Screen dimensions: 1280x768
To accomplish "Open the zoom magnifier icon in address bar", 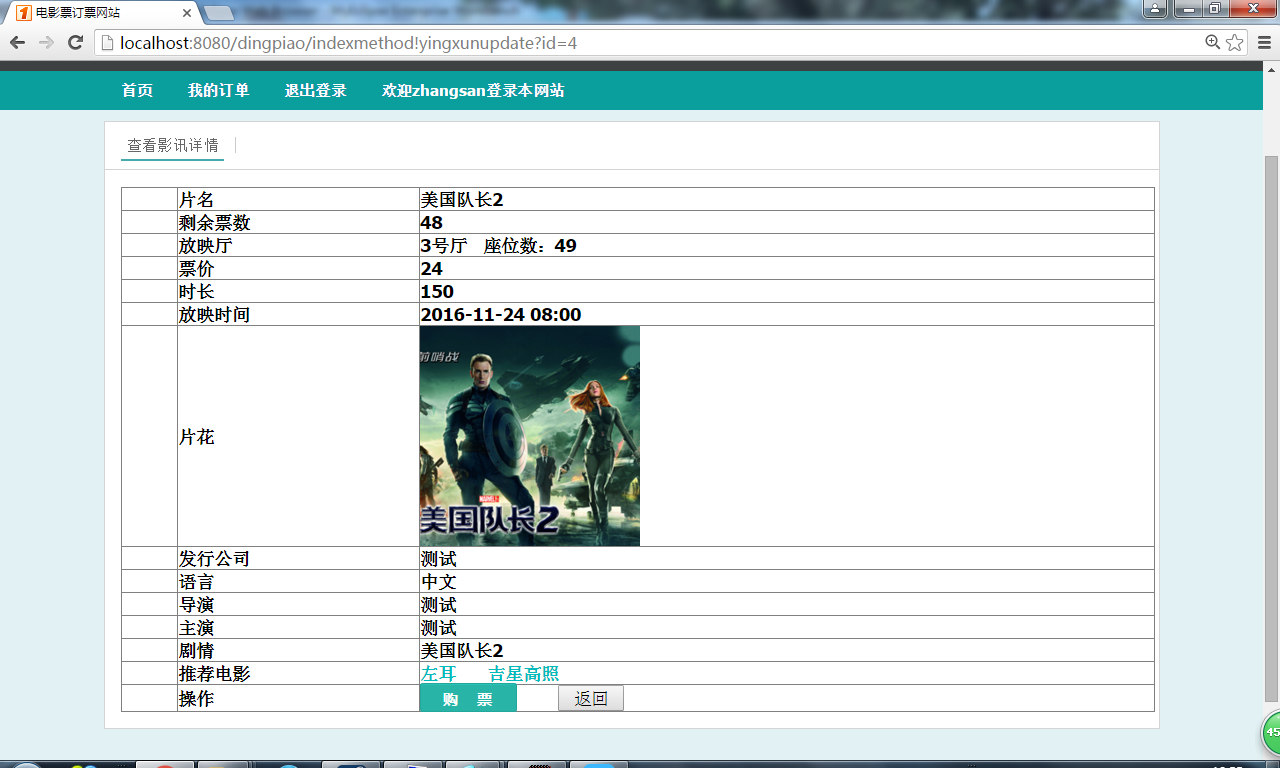I will pyautogui.click(x=1213, y=42).
